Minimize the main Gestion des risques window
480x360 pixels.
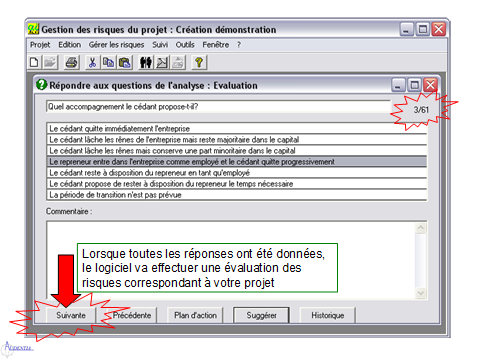point(406,29)
